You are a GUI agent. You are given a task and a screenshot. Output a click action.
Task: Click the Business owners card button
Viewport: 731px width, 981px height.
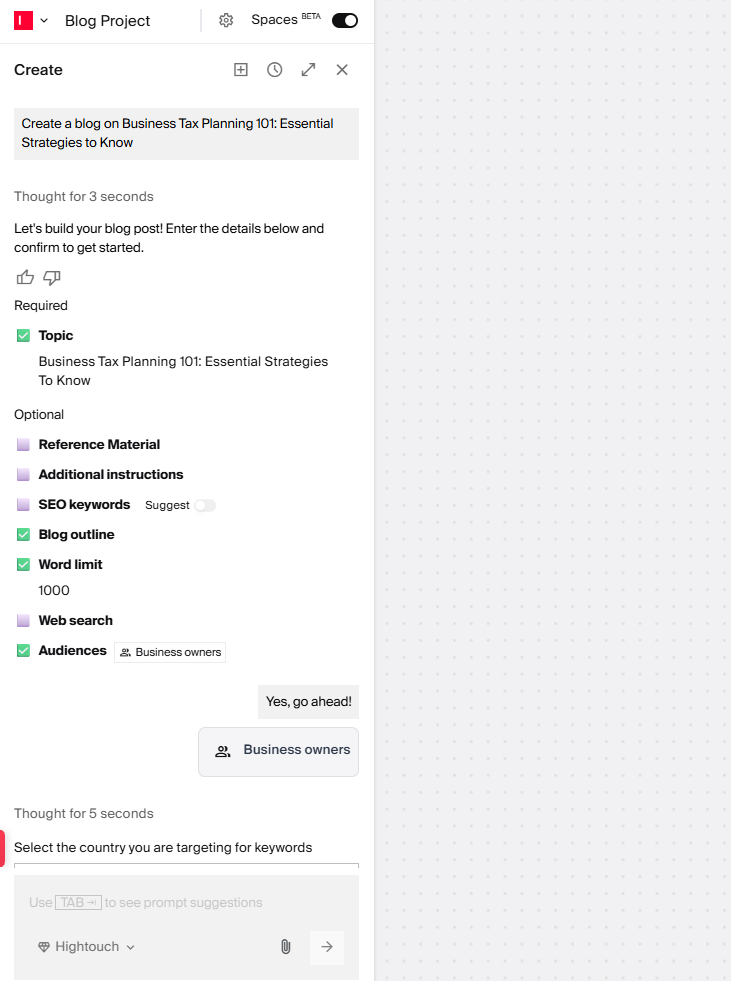[x=279, y=751]
